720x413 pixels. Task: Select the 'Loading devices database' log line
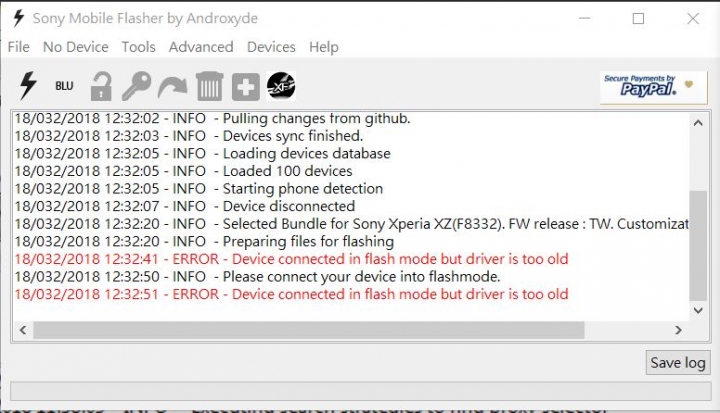click(202, 153)
